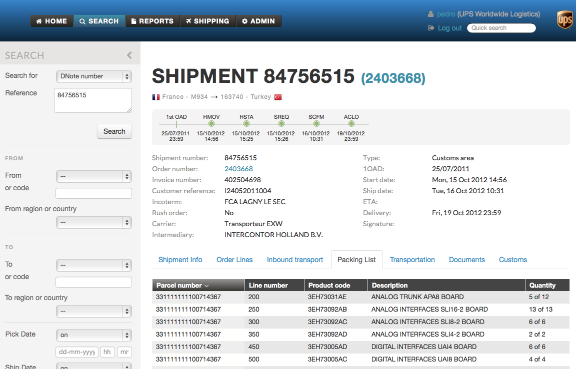Switch to the Inbound transport tab
Screen dimensions: 576x369
pyautogui.click(x=295, y=260)
